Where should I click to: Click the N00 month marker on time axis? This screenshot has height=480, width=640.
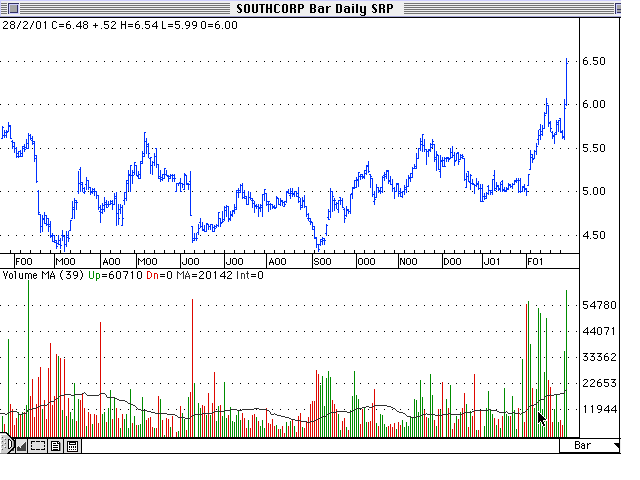point(408,262)
